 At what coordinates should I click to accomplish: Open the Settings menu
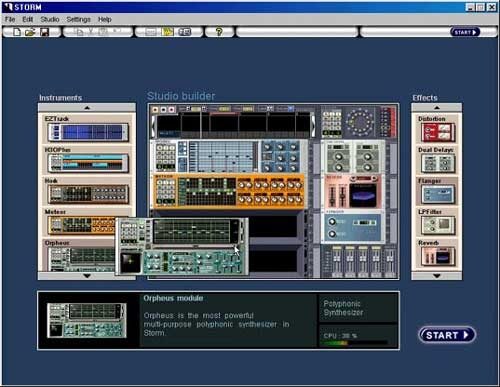78,19
